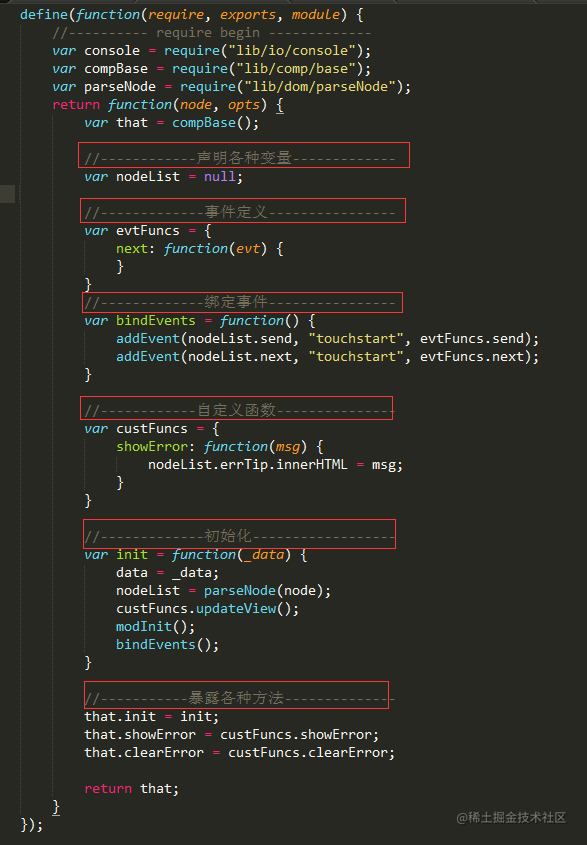The image size is (587, 845).
Task: Click the '初始化' comment text
Action: pyautogui.click(x=227, y=536)
